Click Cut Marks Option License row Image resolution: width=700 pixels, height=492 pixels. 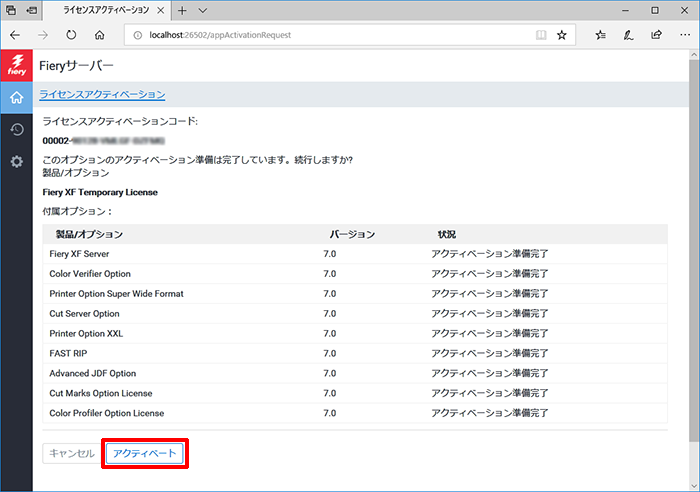(x=355, y=393)
